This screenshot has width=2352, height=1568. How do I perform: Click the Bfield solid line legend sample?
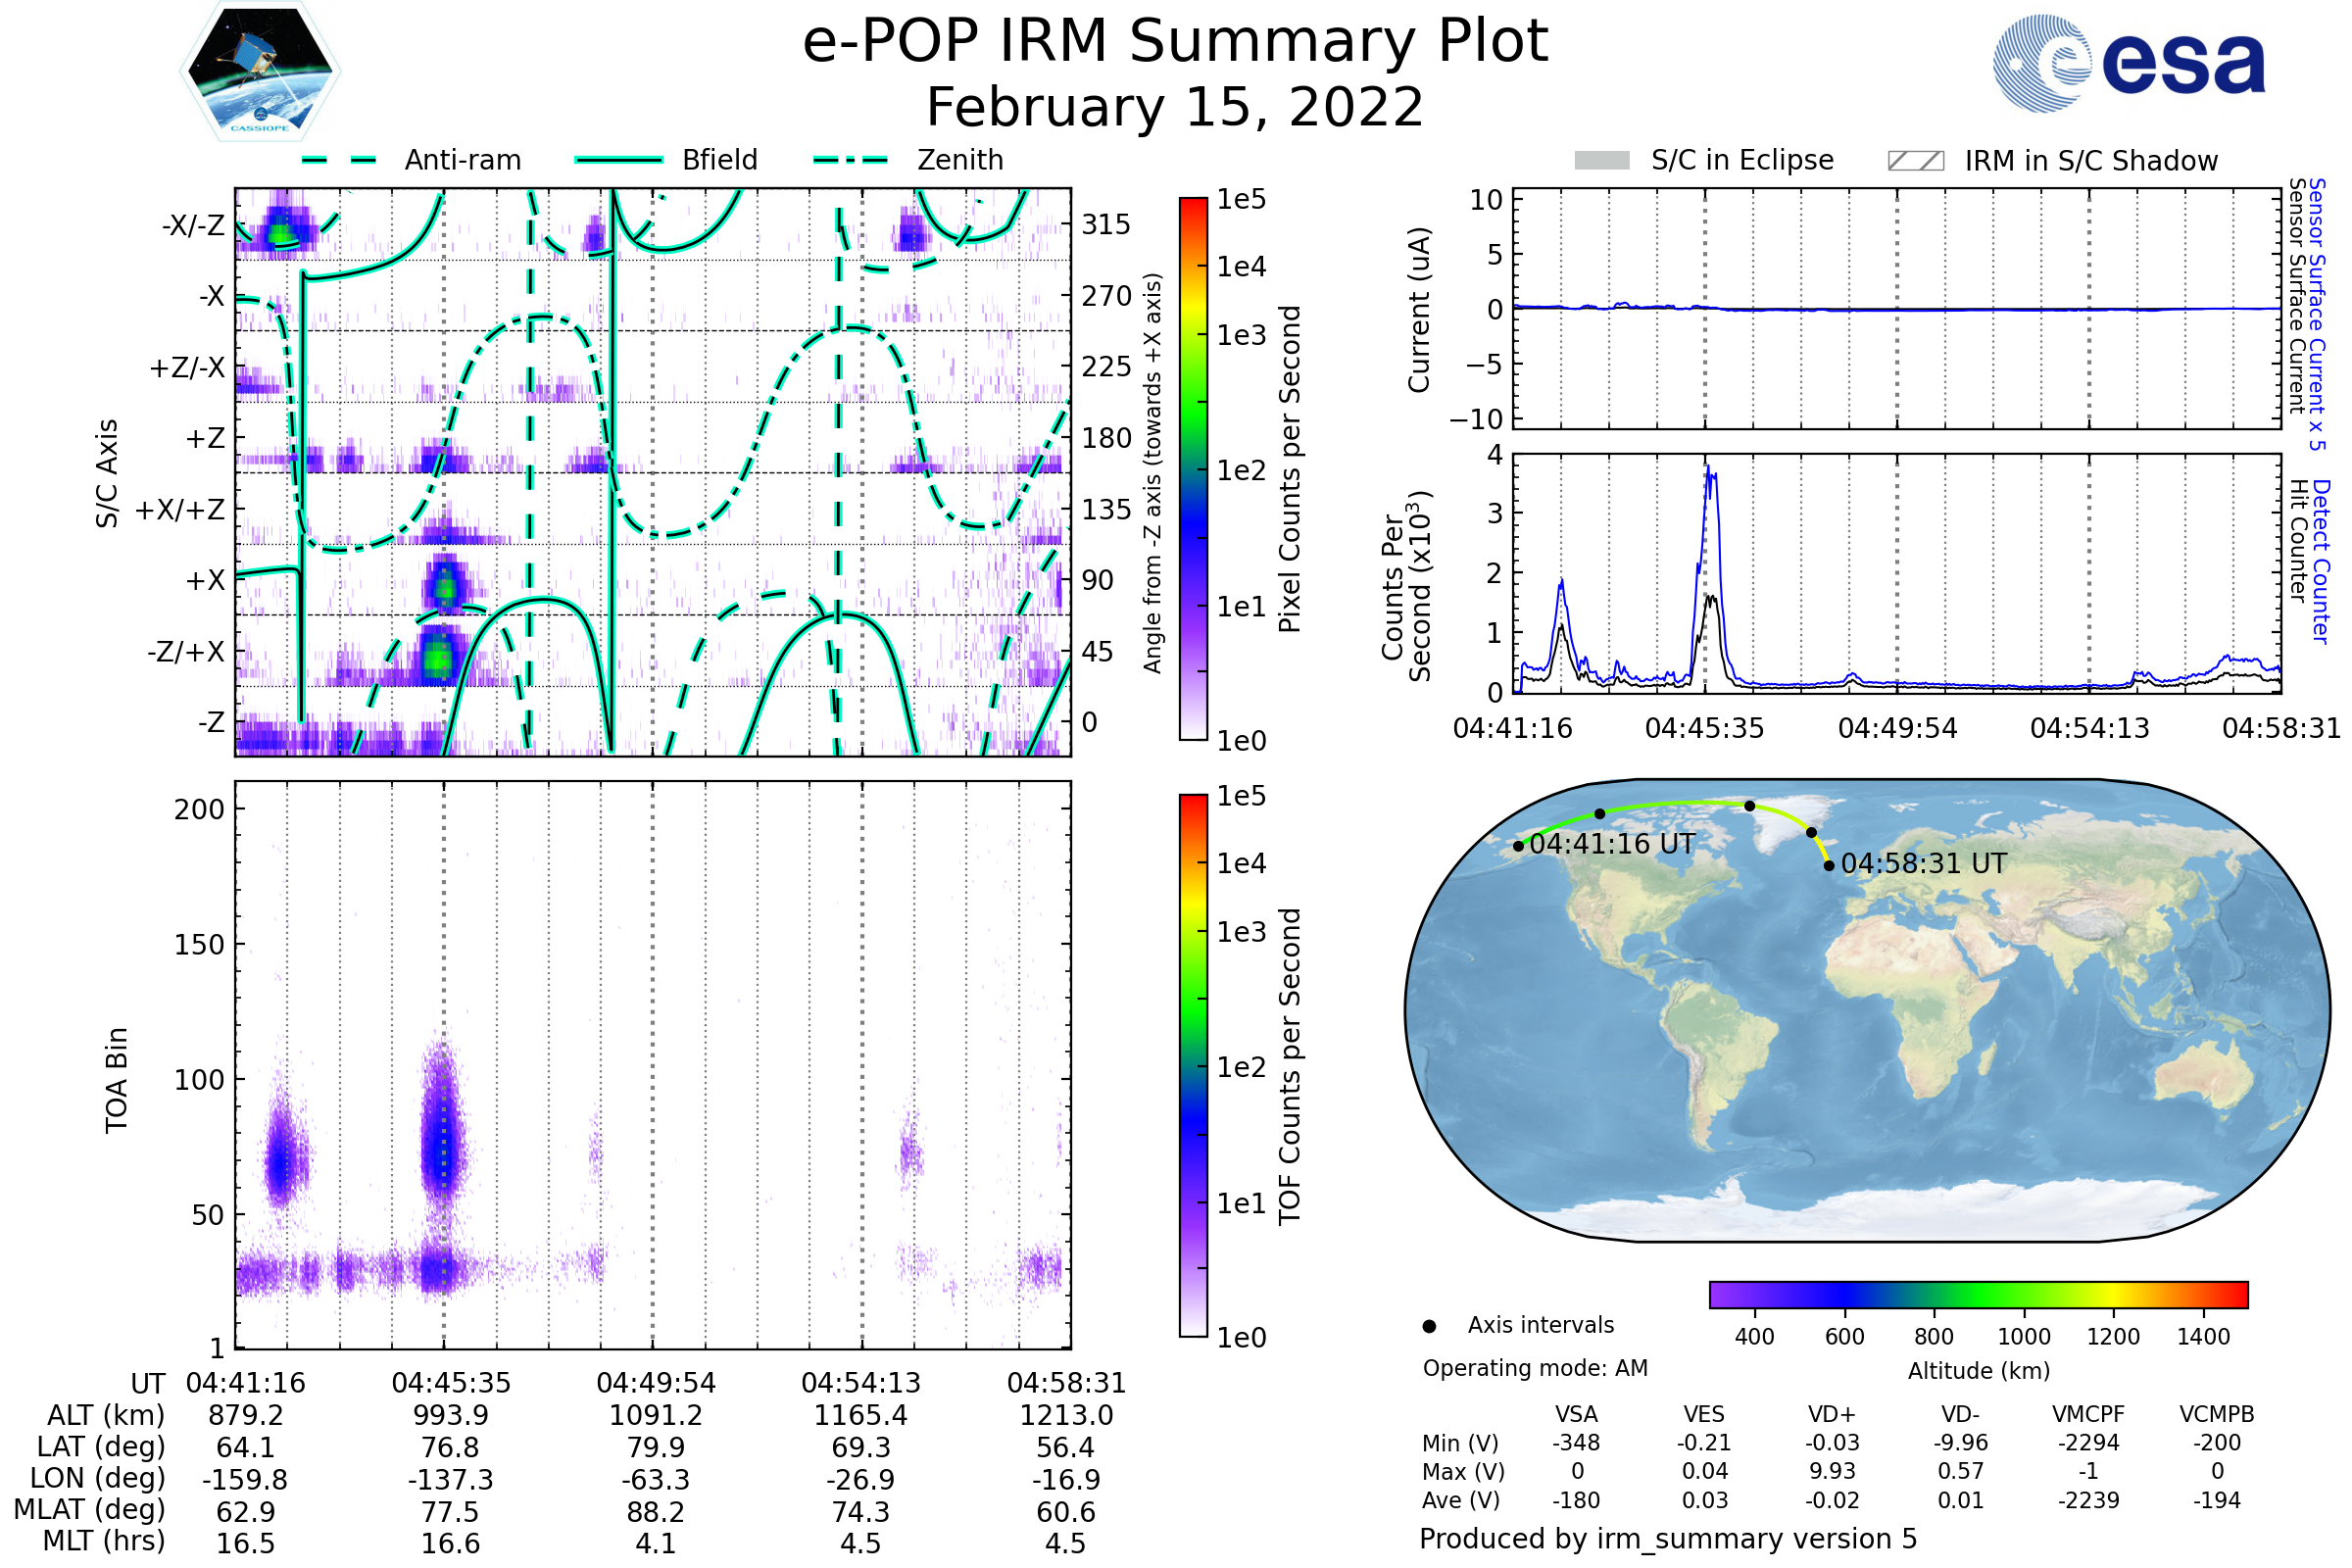click(x=618, y=160)
